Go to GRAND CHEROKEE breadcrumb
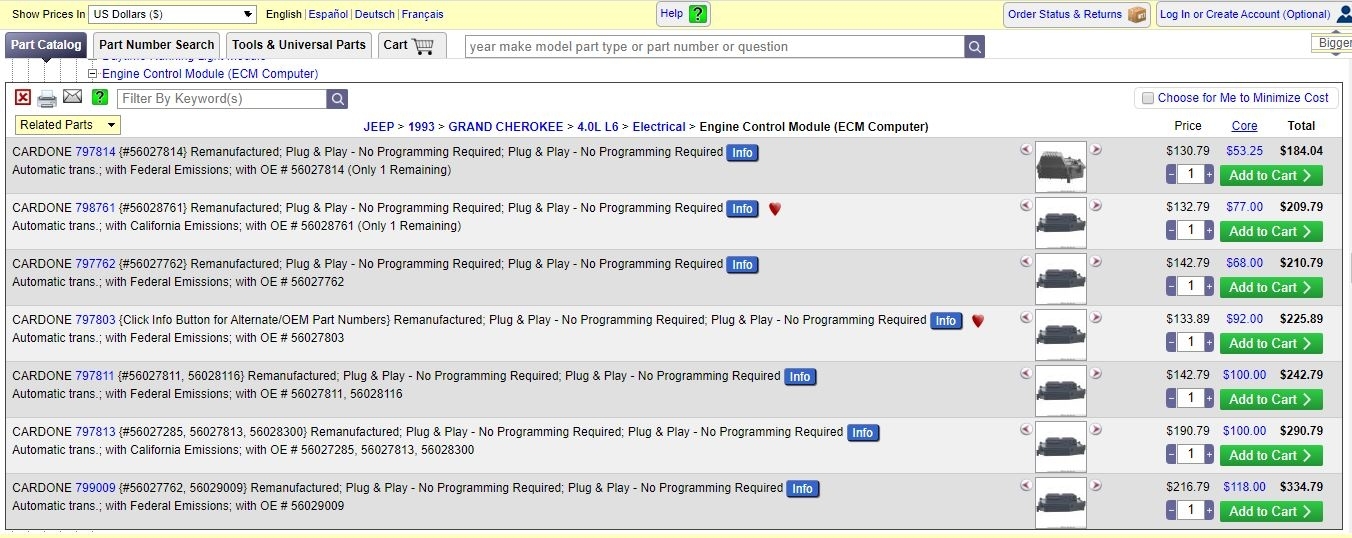The height and width of the screenshot is (538, 1352). point(506,127)
